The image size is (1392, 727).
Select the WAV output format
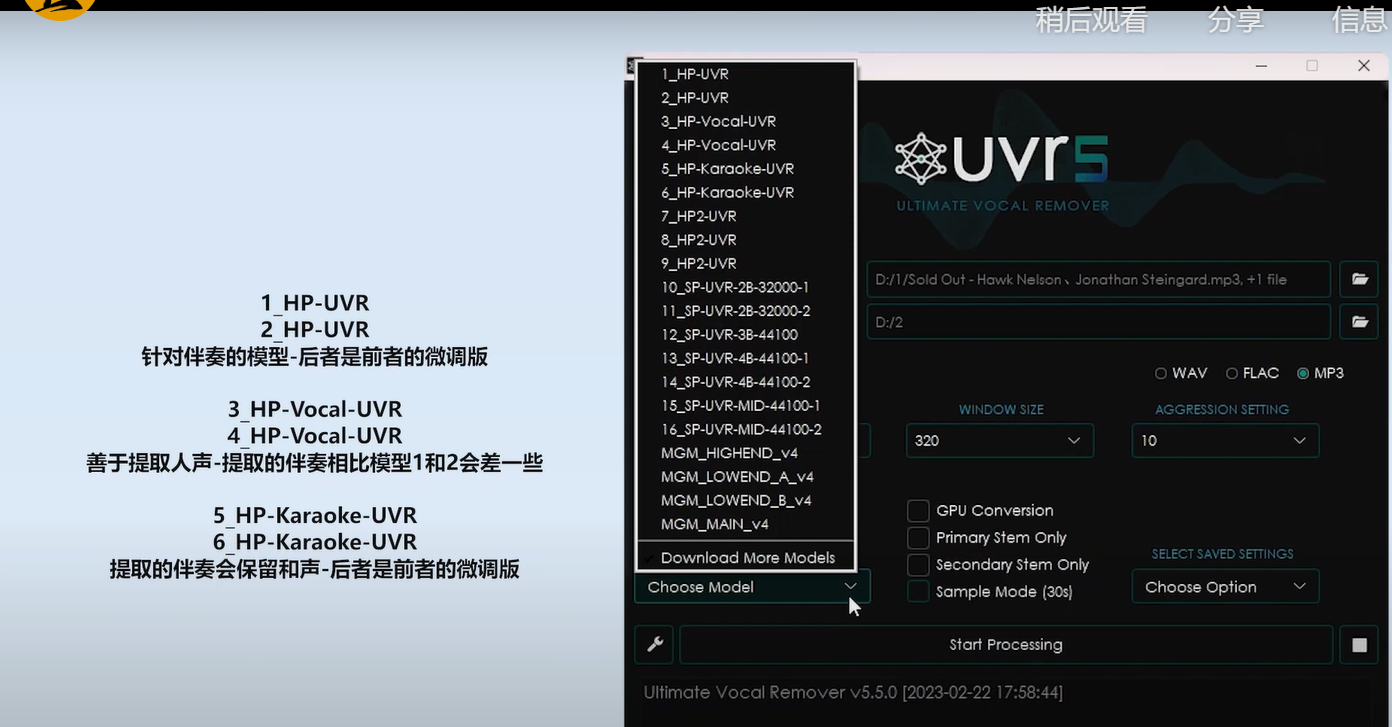click(1181, 373)
